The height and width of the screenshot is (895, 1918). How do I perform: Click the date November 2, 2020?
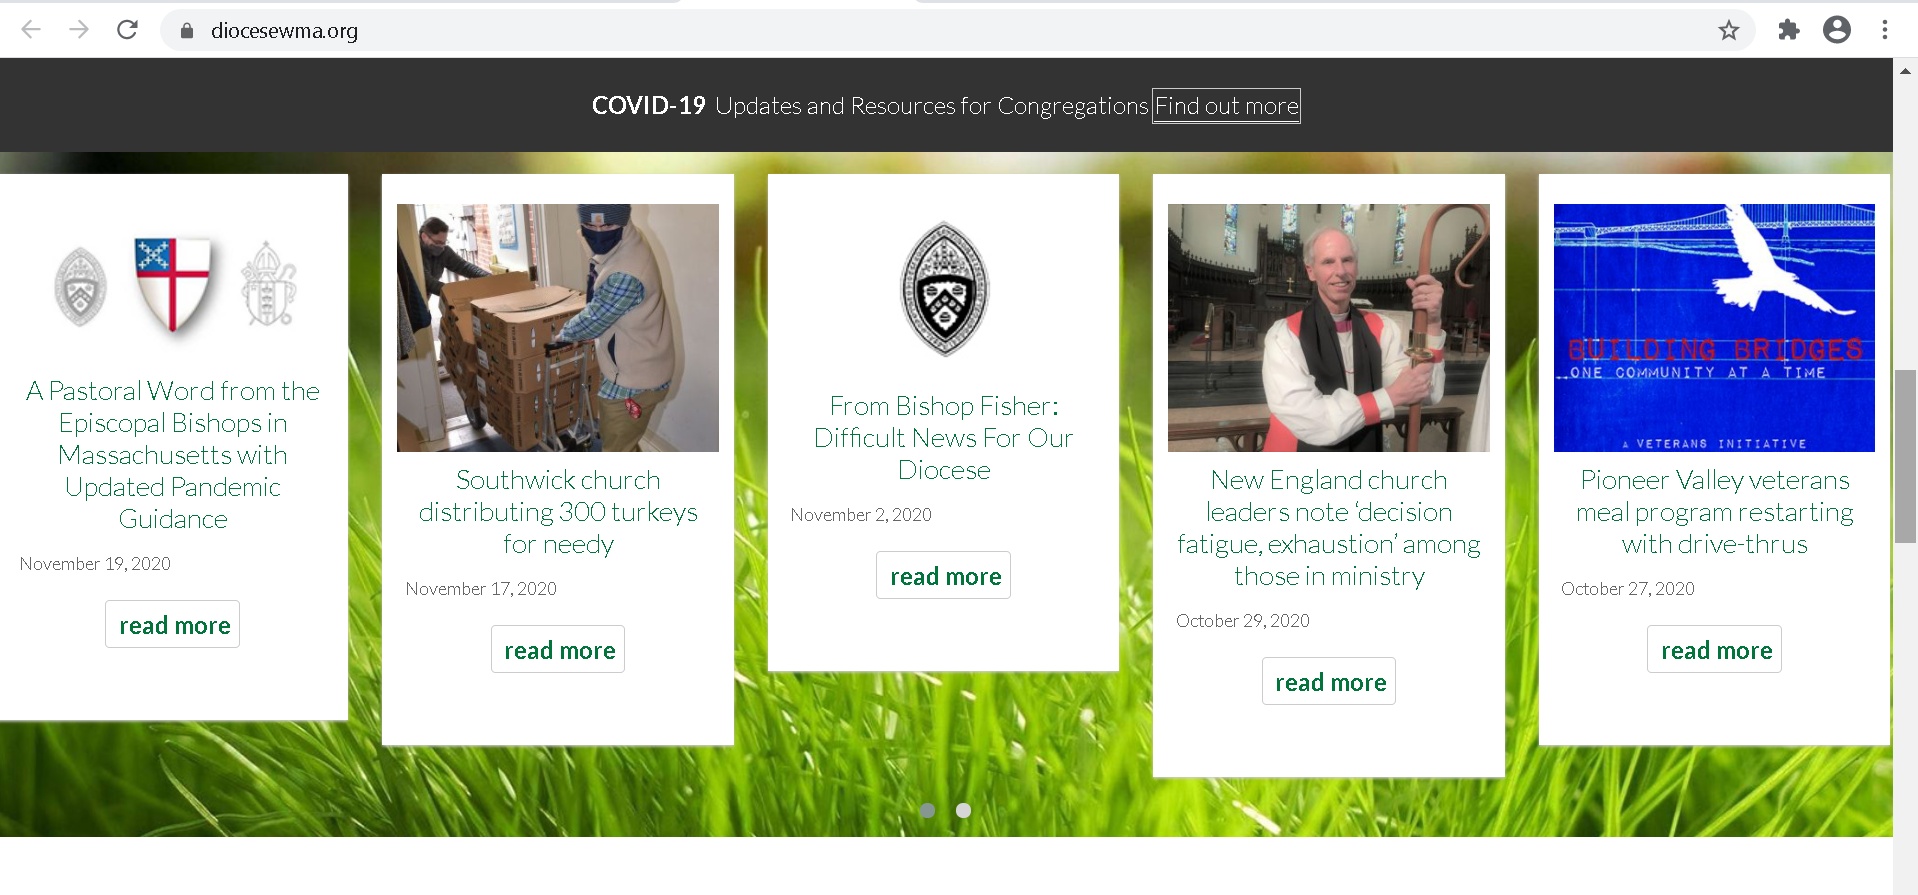(x=861, y=515)
